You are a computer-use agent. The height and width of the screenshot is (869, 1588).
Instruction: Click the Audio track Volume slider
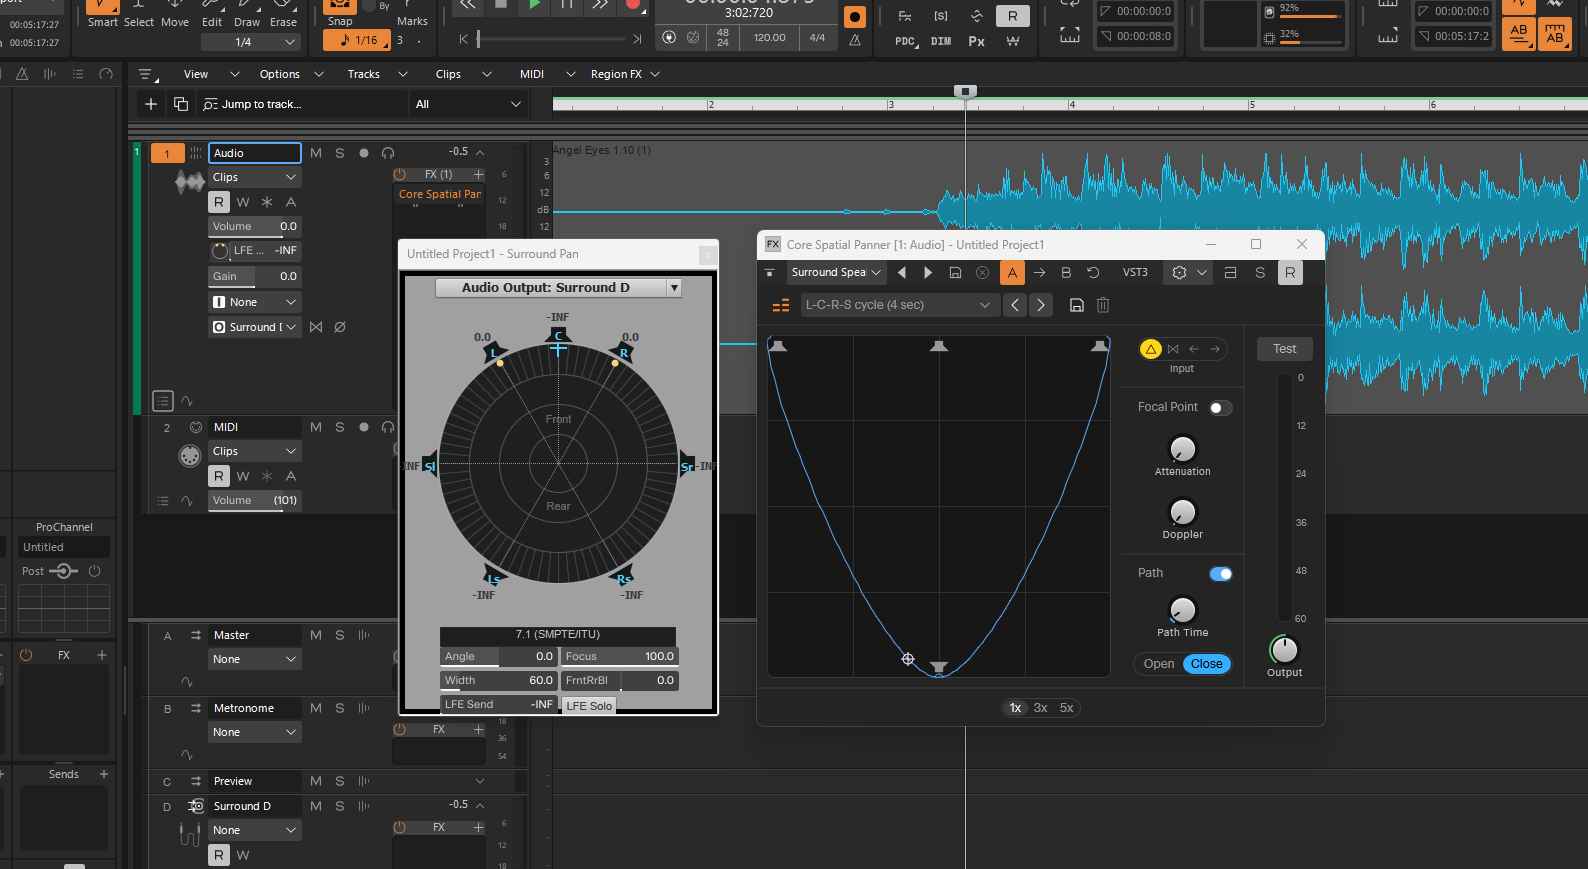click(254, 227)
